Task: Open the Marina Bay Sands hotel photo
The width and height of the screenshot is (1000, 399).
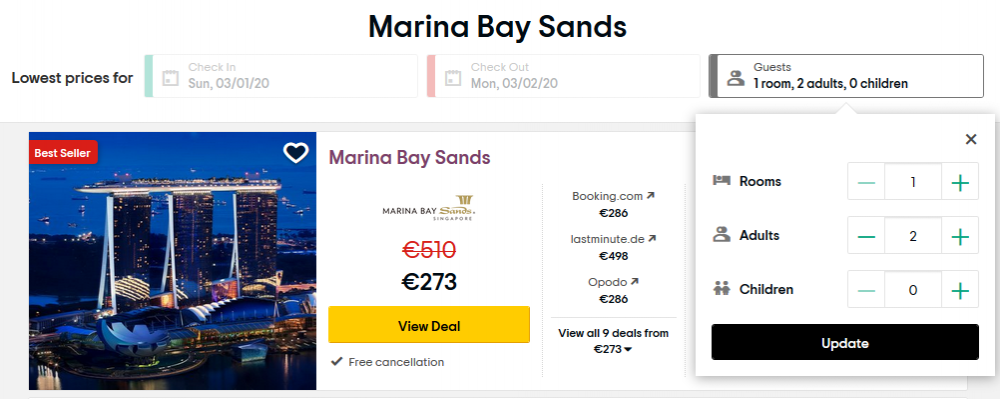Action: click(173, 261)
